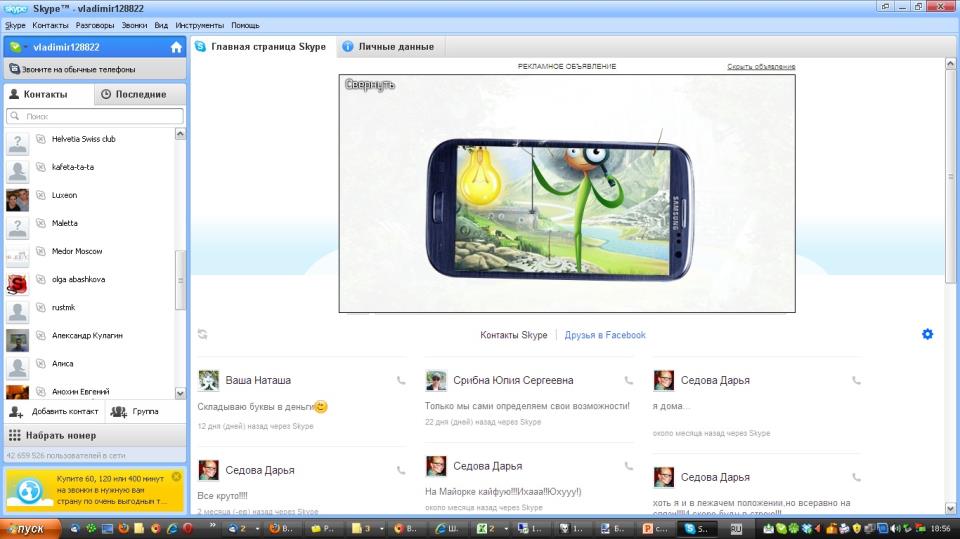Open the Разговоры menu

(95, 25)
